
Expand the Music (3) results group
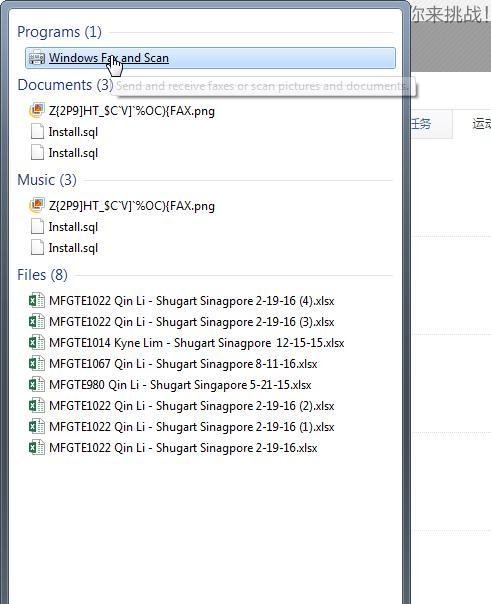point(47,180)
